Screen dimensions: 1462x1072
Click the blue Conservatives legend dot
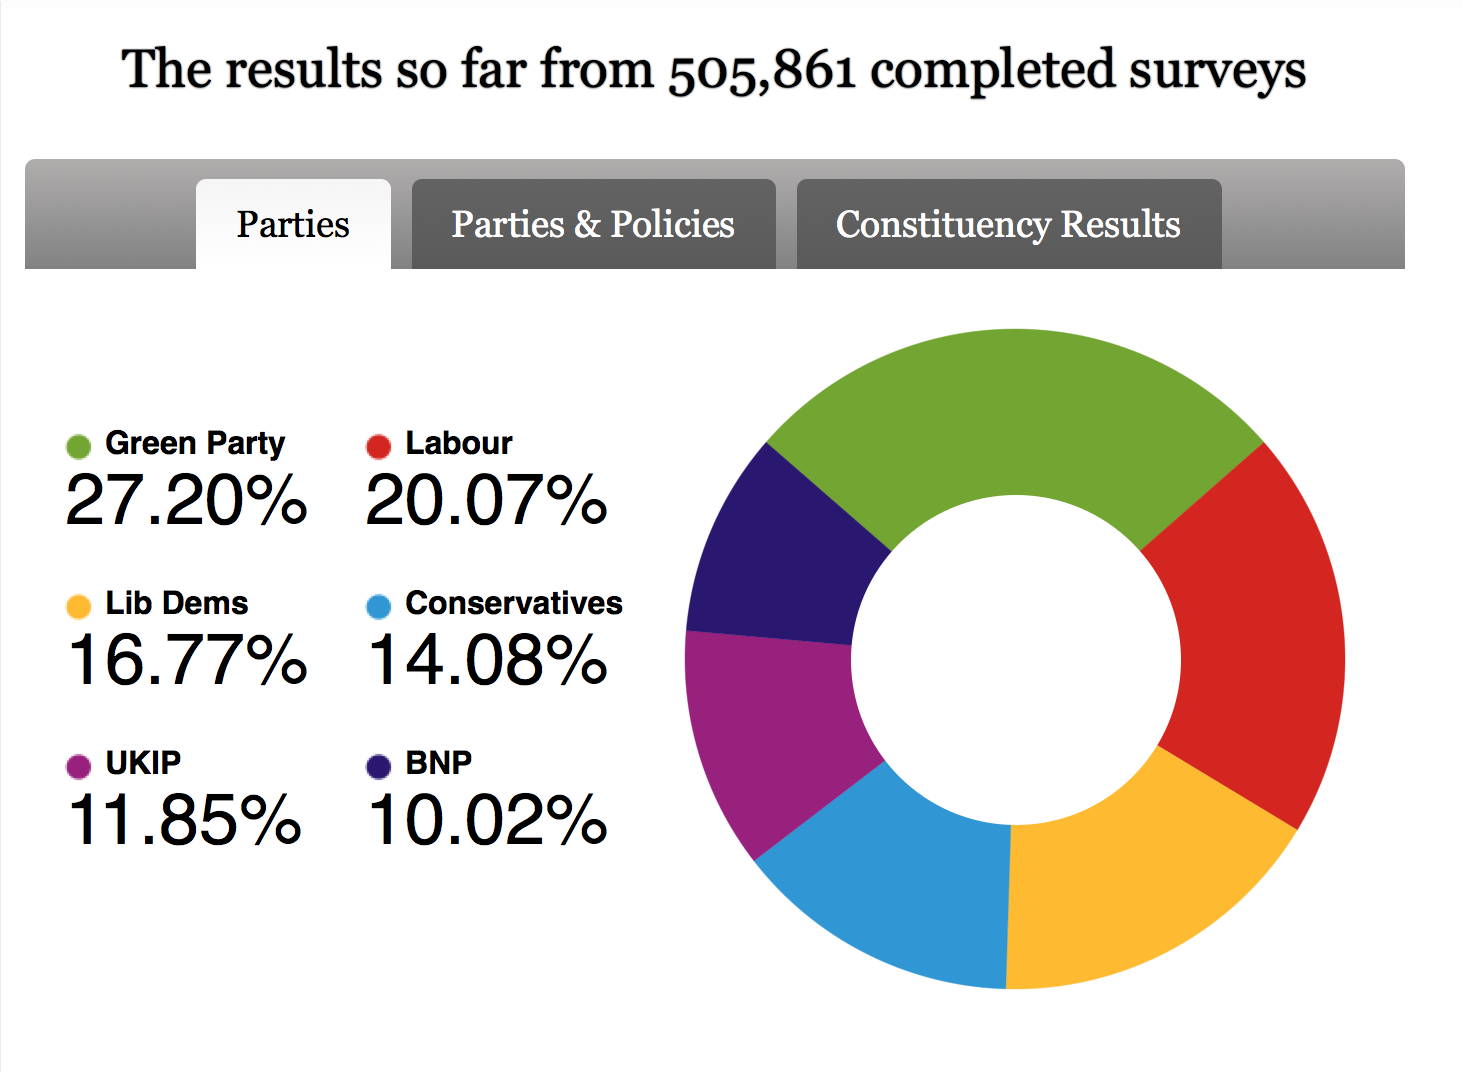tap(378, 606)
